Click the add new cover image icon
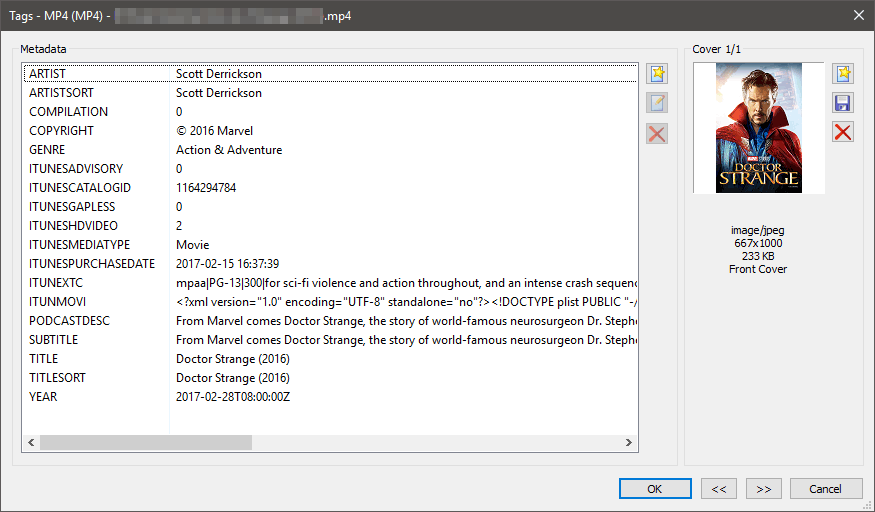Screen dimensions: 875x512 tap(843, 73)
